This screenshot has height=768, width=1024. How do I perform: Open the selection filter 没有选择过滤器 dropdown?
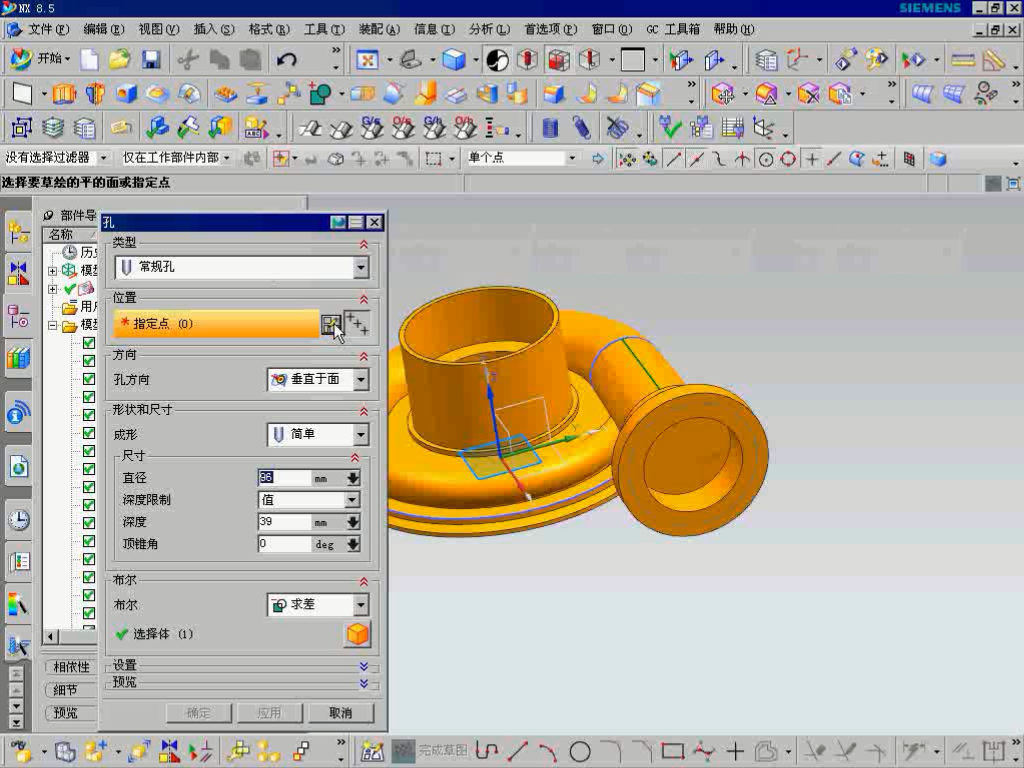coord(103,158)
